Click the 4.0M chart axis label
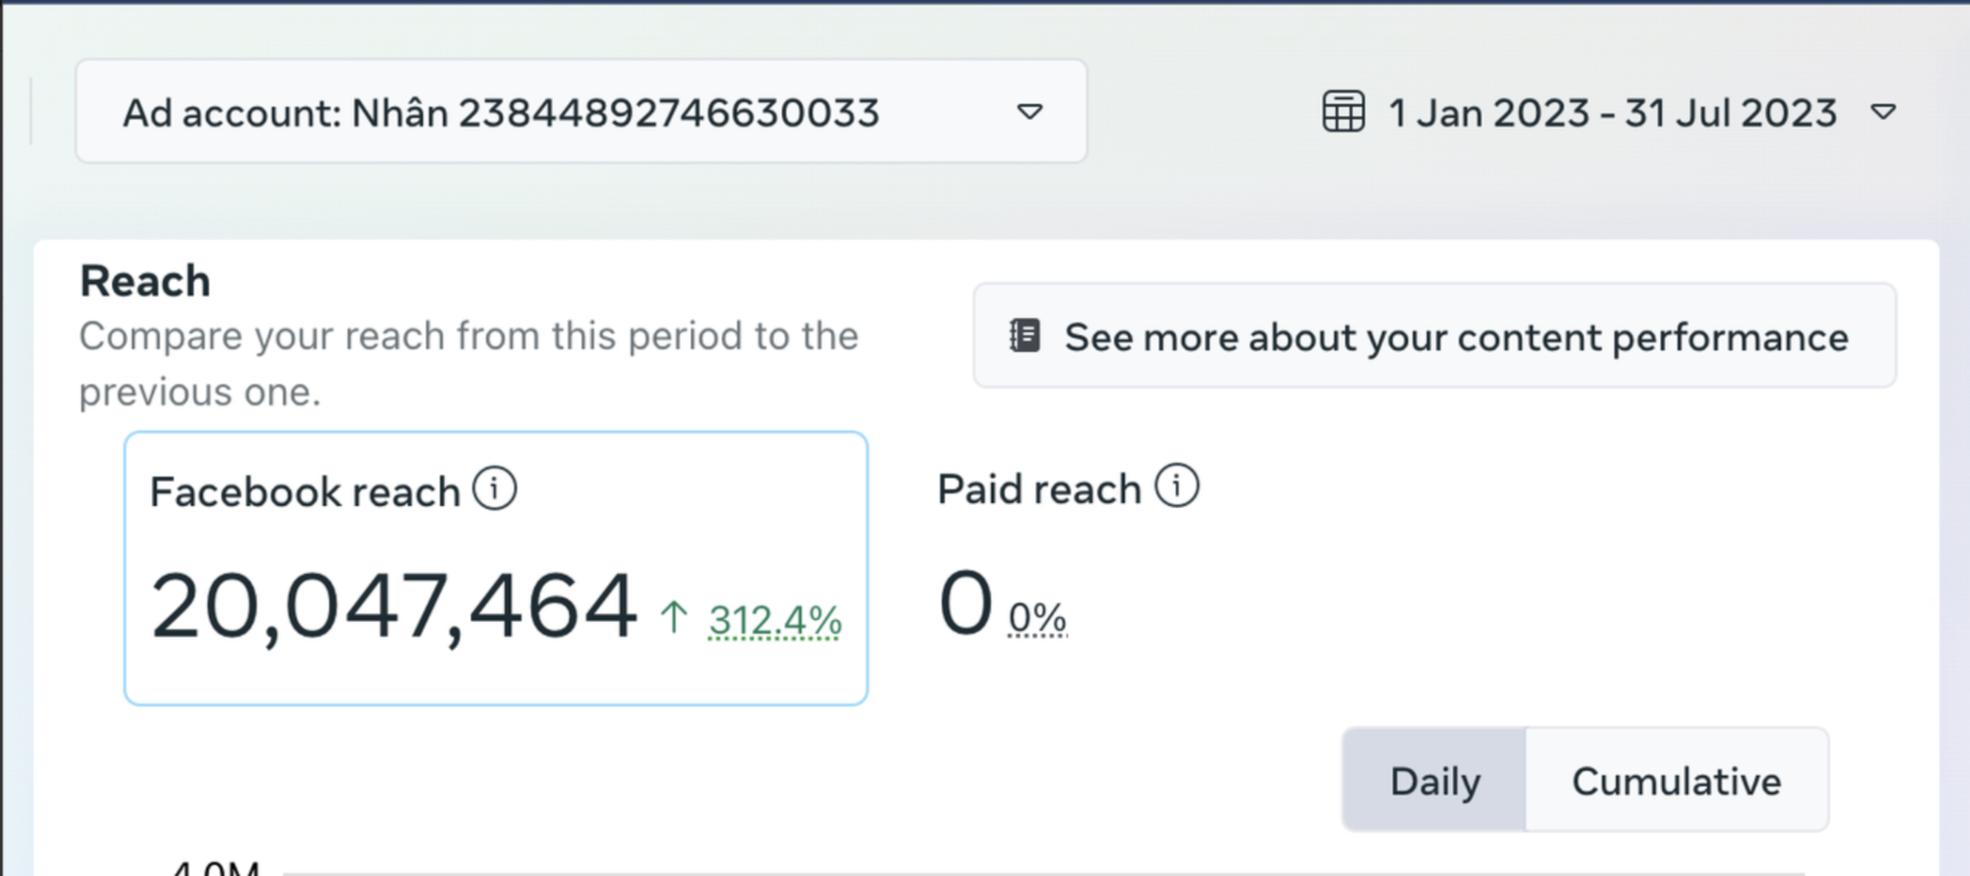The width and height of the screenshot is (1970, 876). click(x=216, y=866)
